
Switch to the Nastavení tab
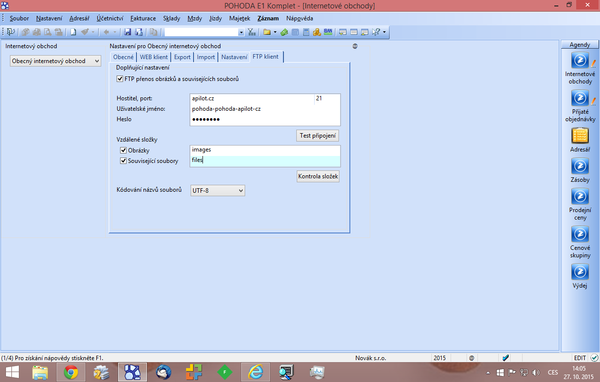pos(234,57)
